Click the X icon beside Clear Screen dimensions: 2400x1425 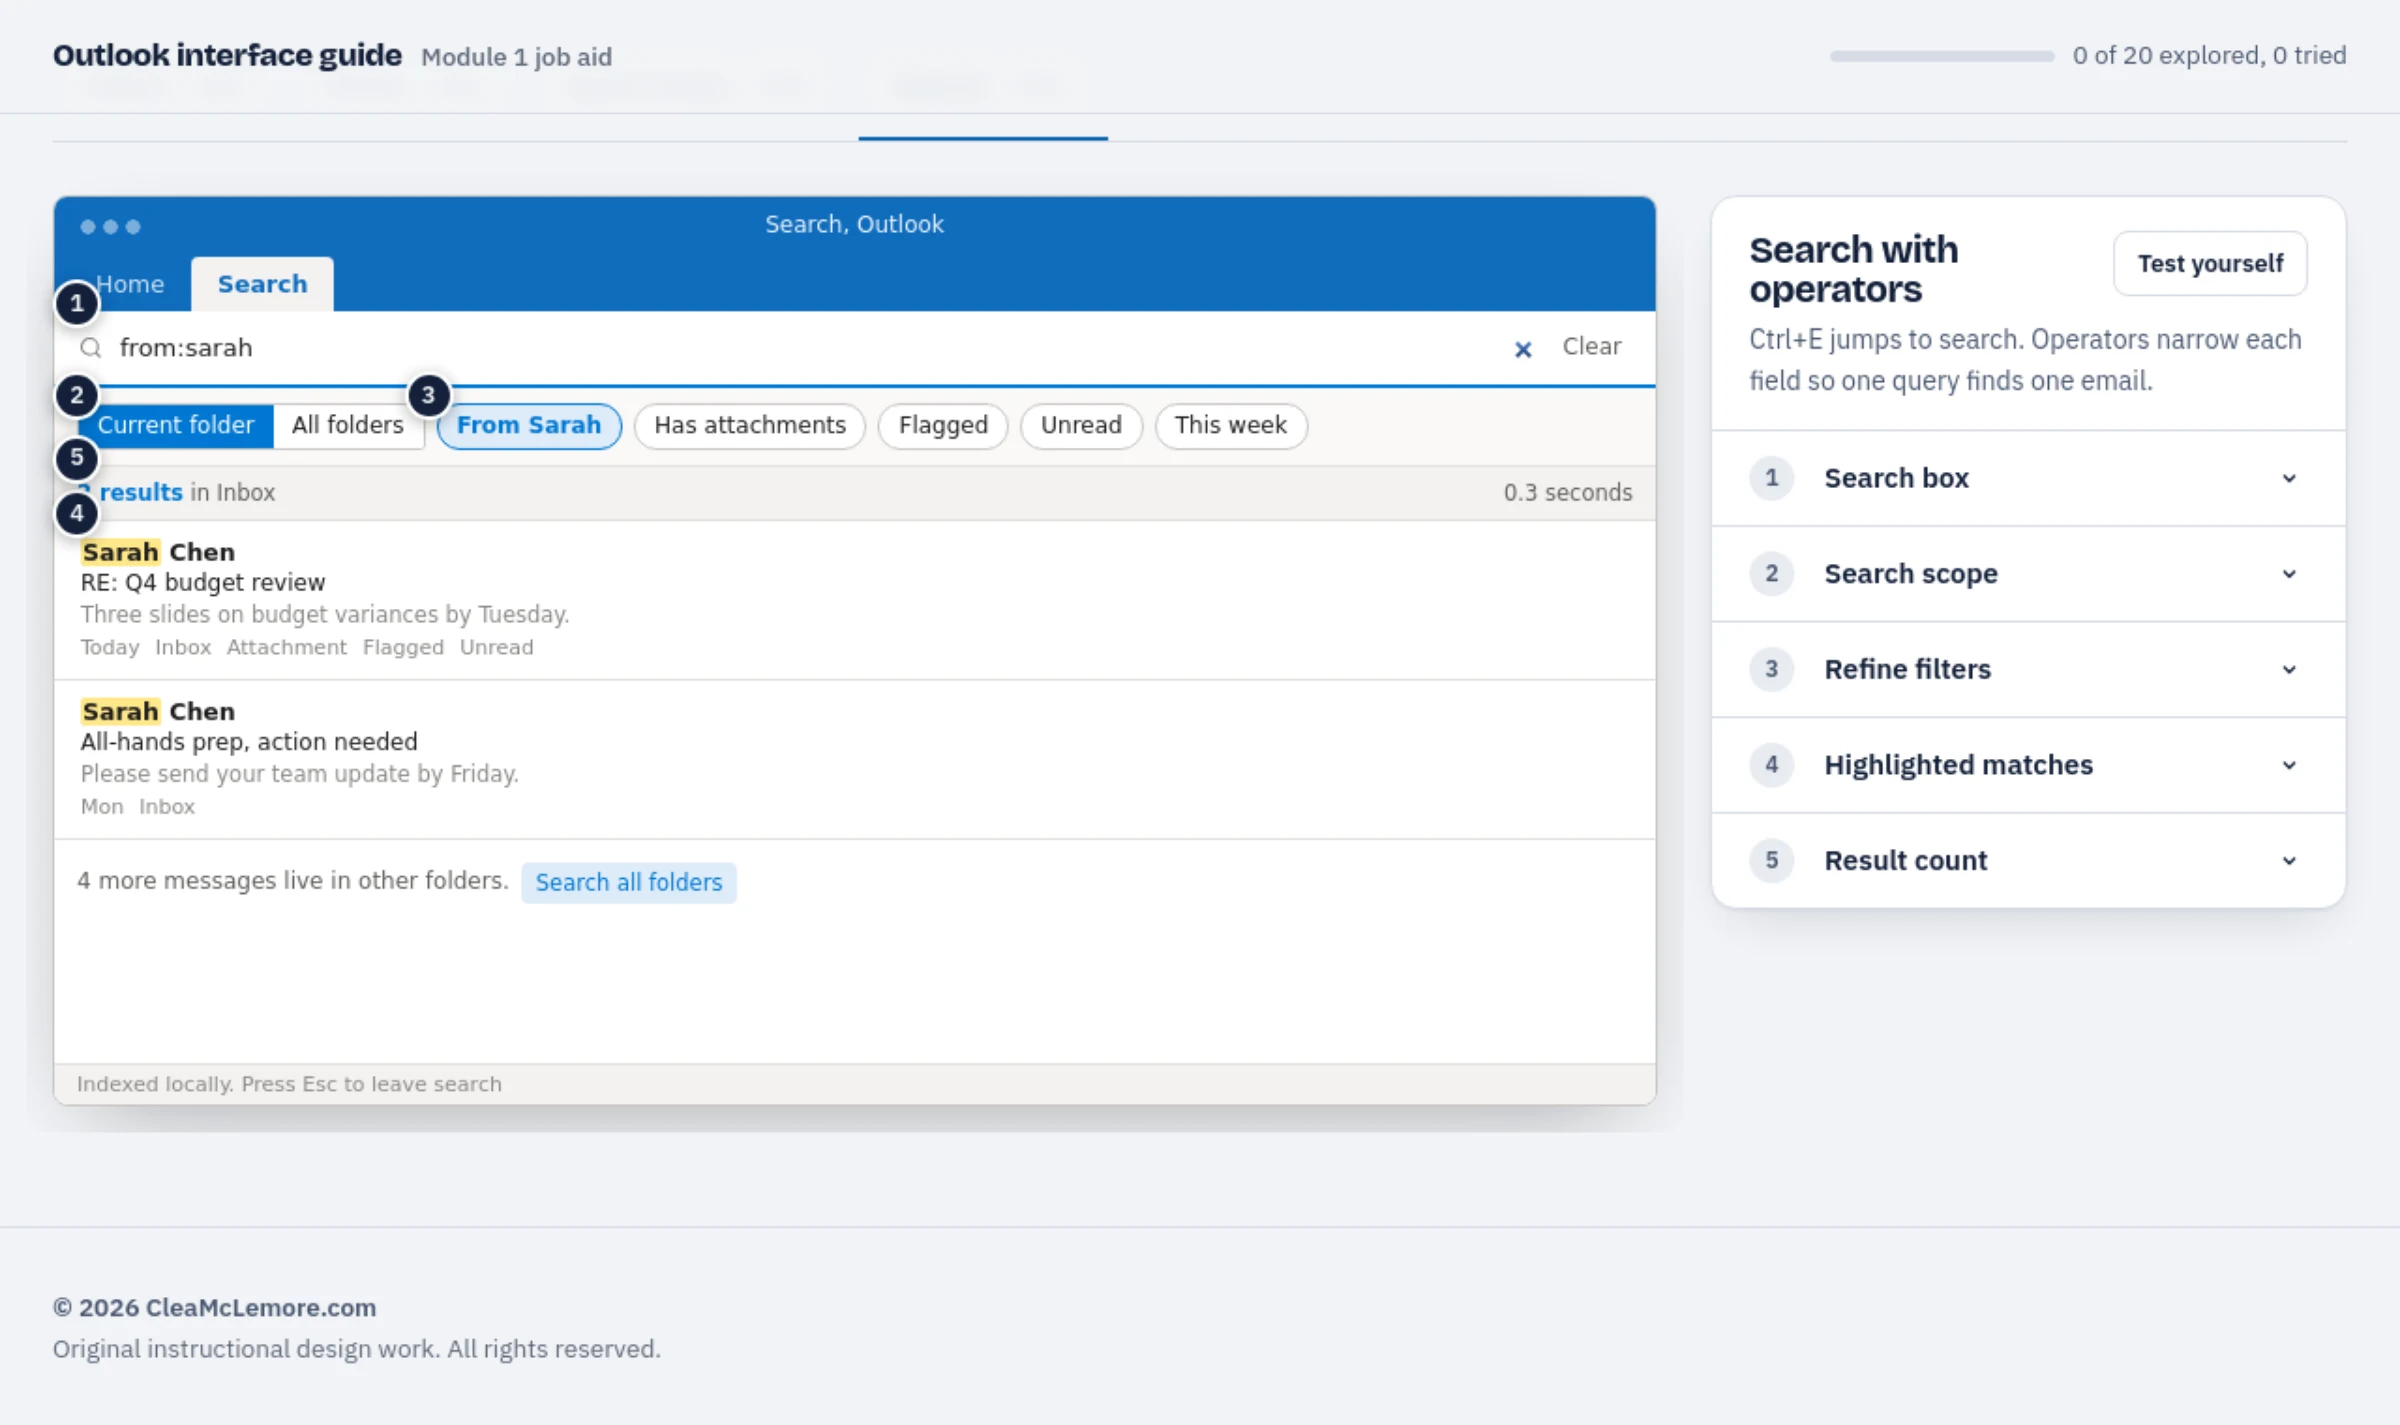pos(1522,349)
